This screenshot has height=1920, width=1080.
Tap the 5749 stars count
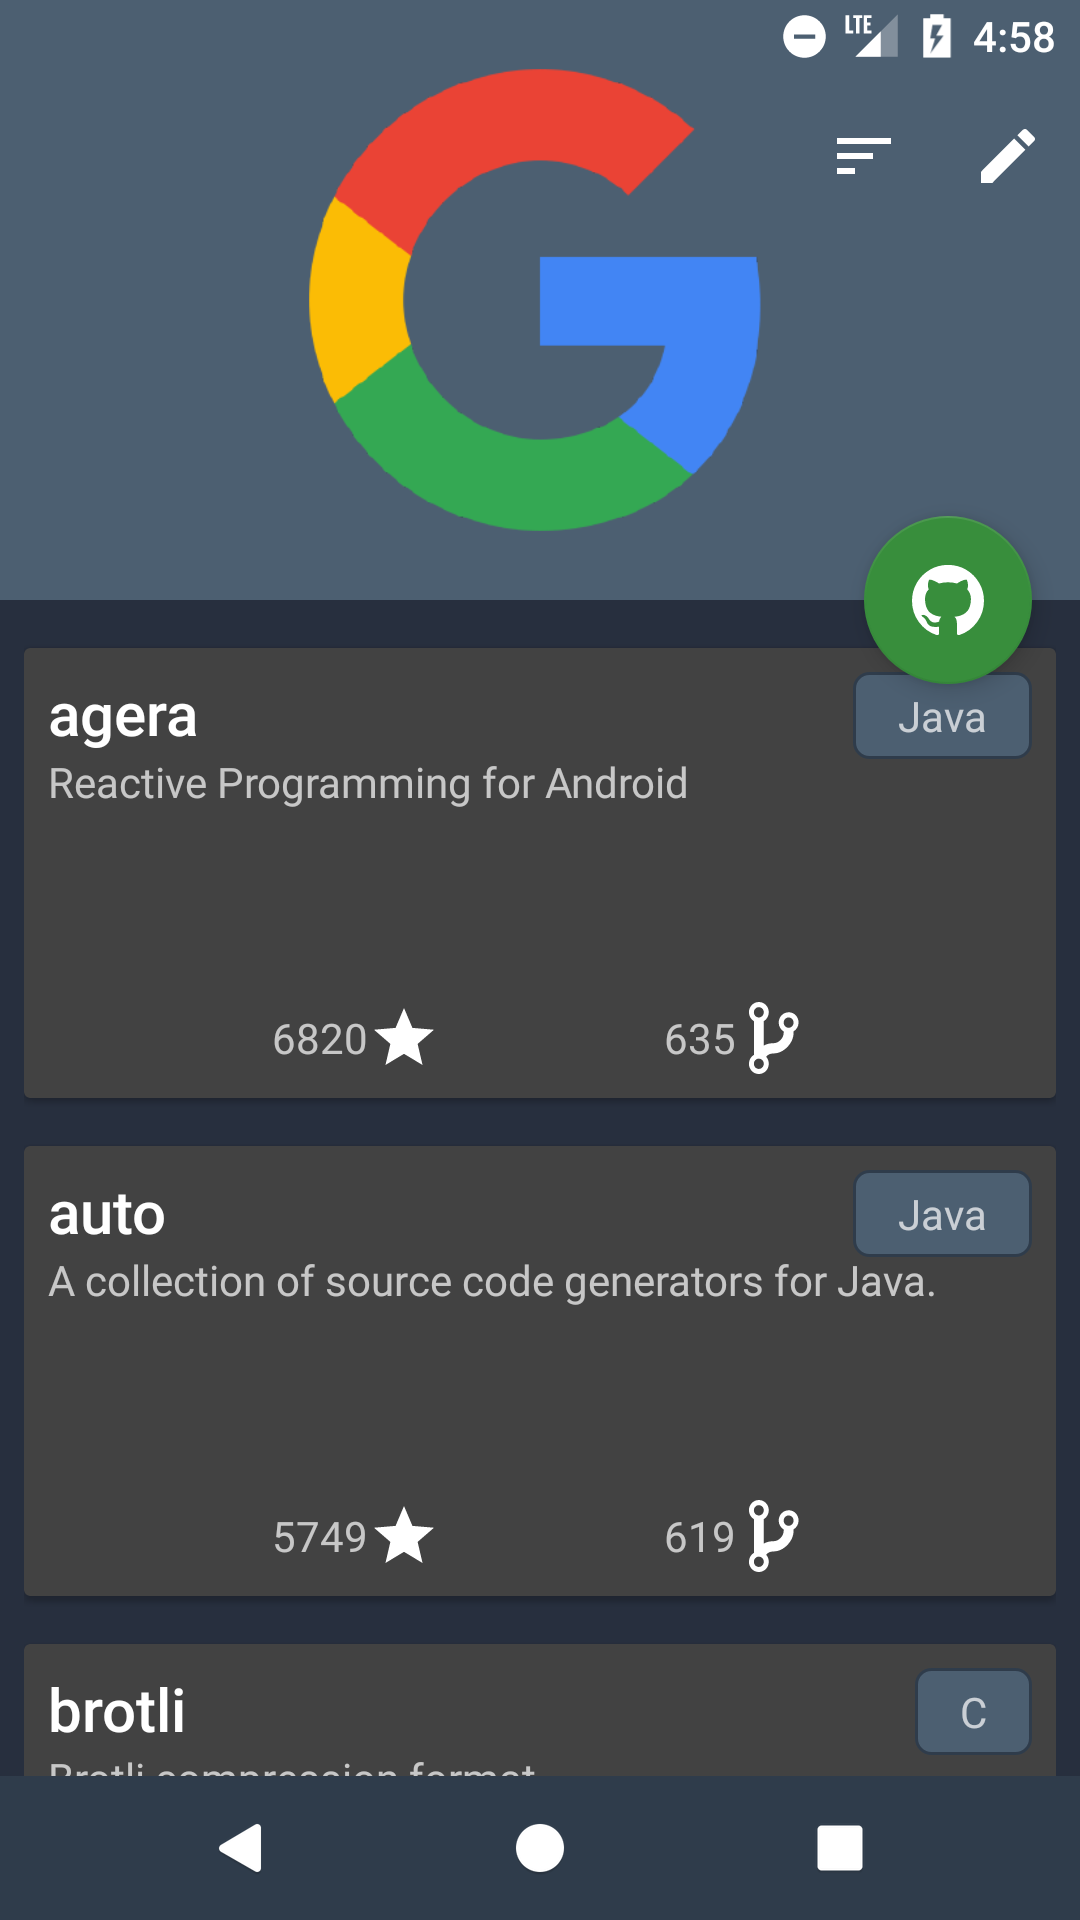tap(320, 1538)
